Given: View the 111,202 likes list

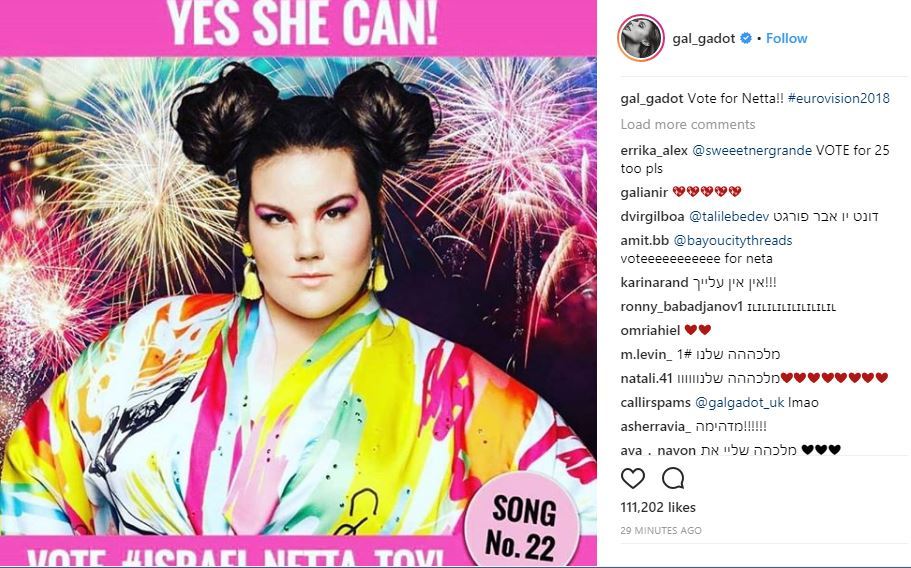Looking at the screenshot, I should (658, 508).
